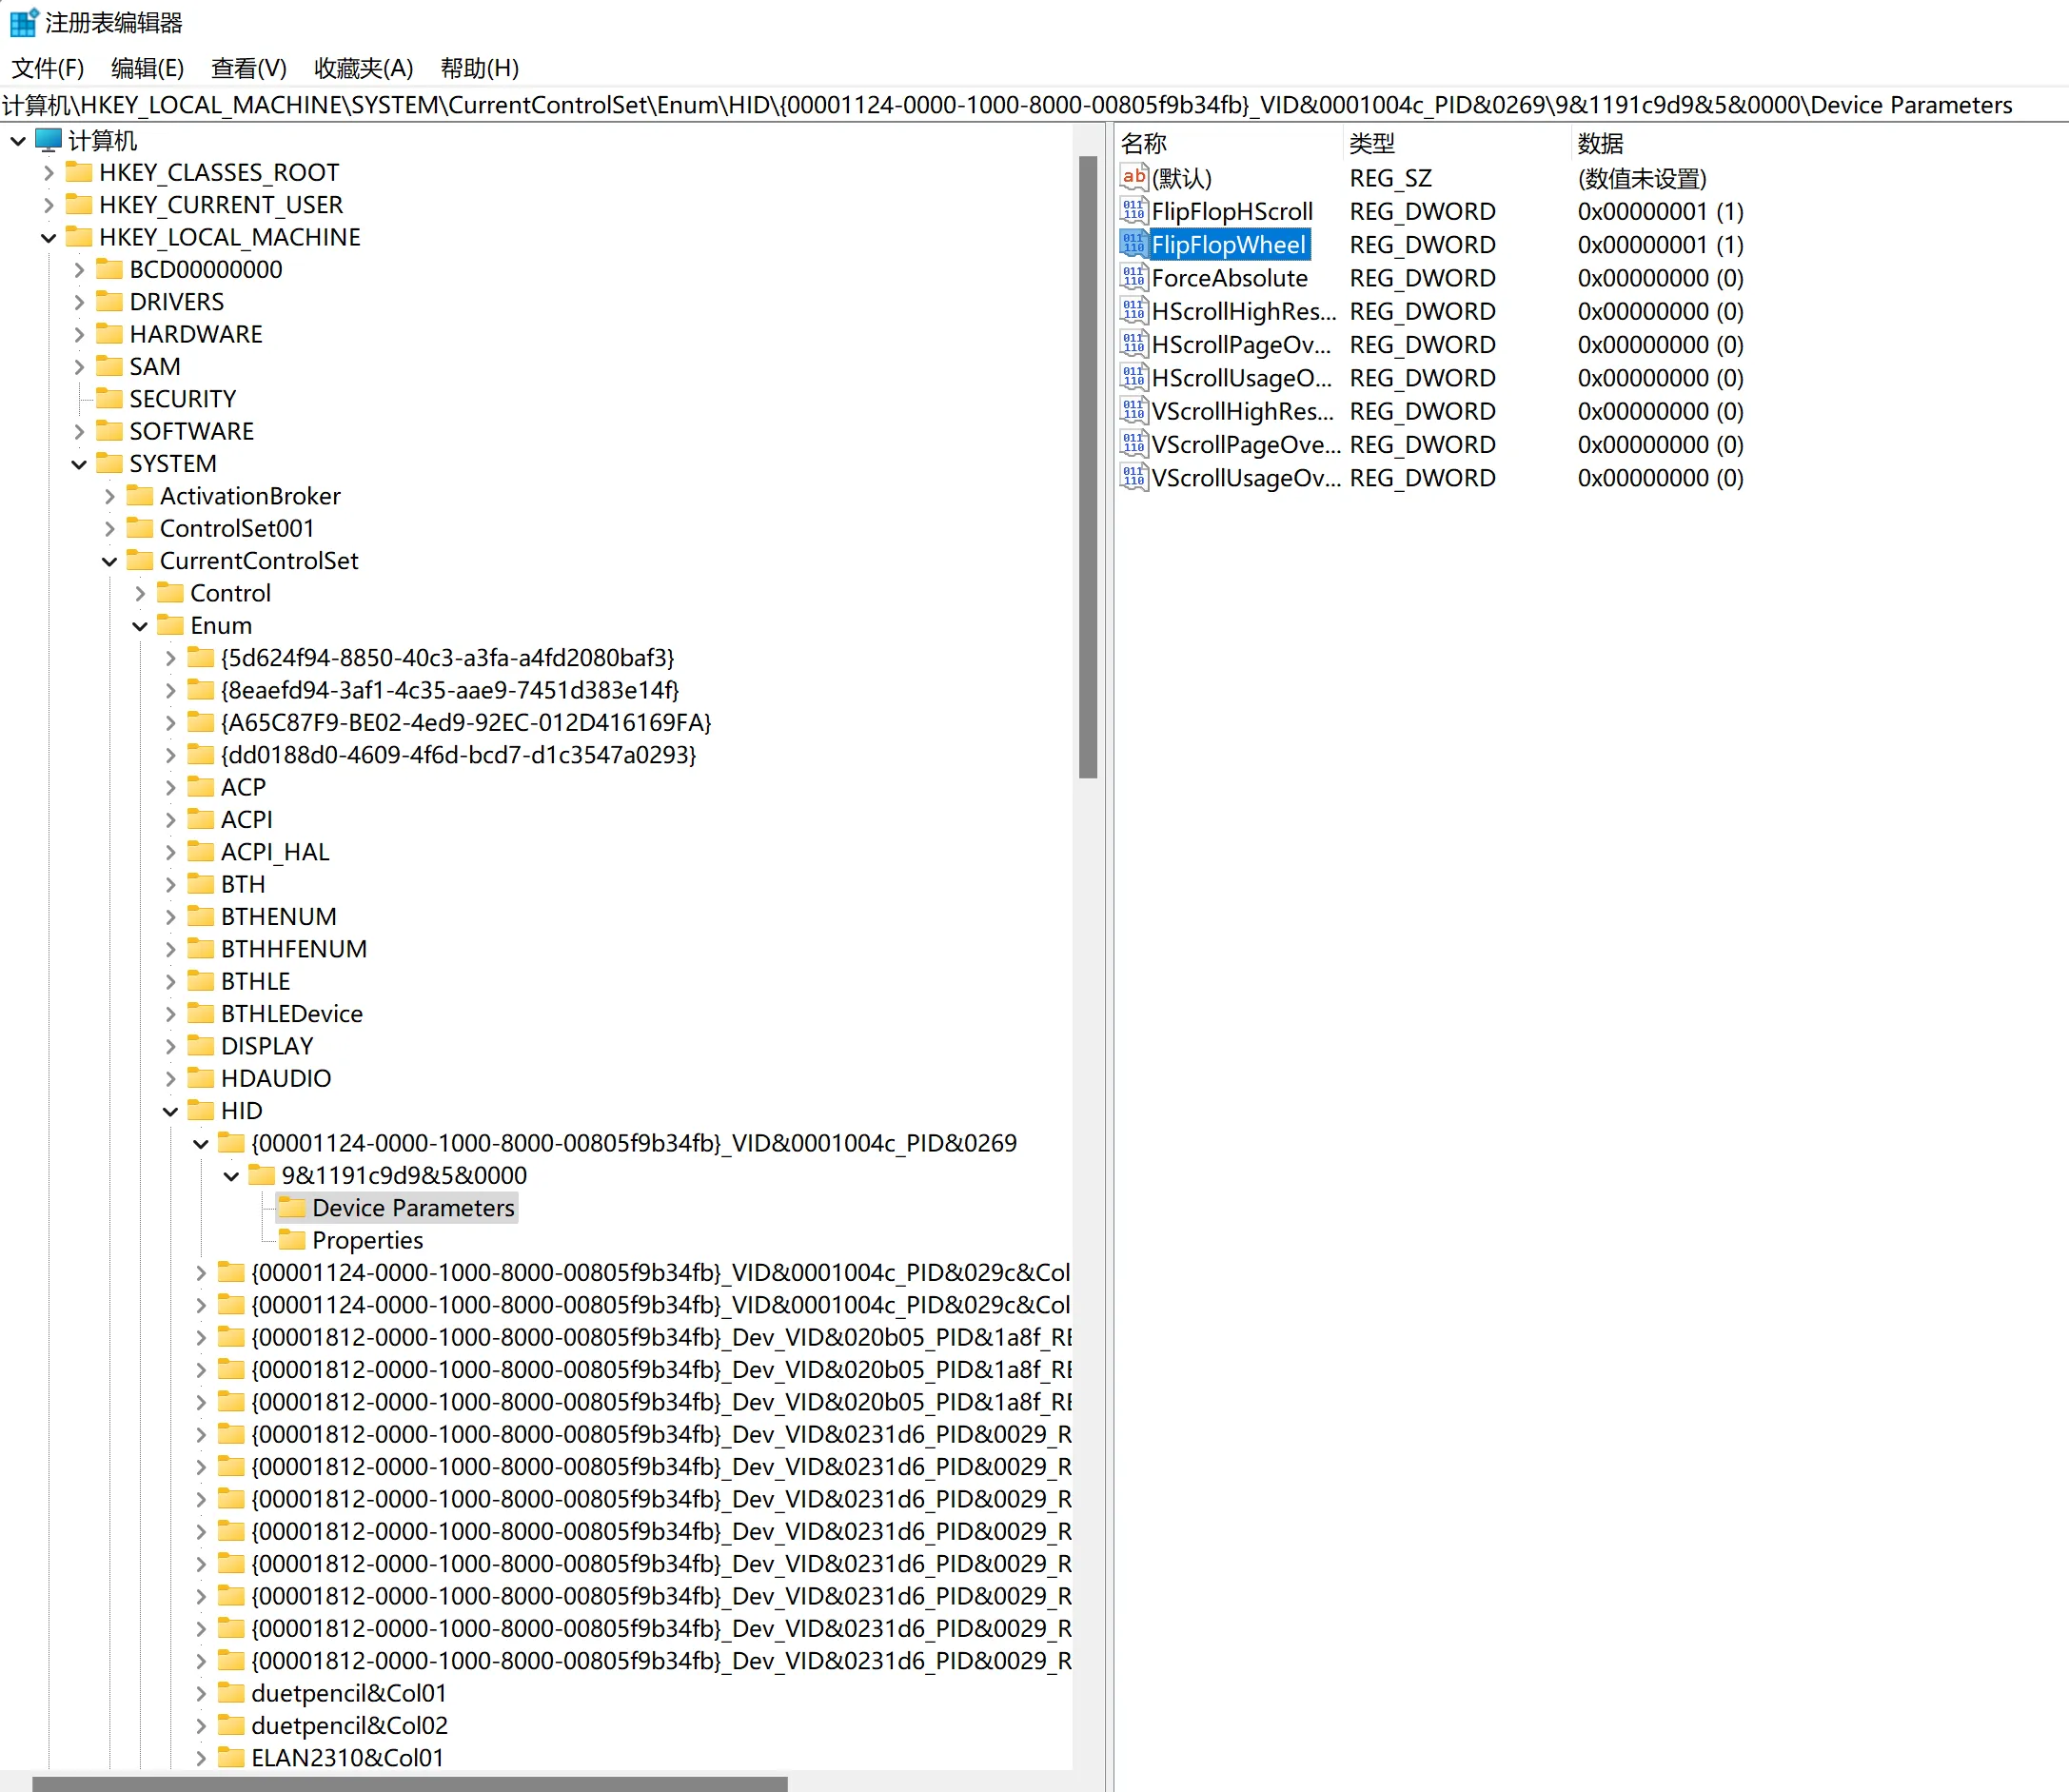The width and height of the screenshot is (2069, 1792).
Task: Click the ForceAbsolute DWORD value icon
Action: [1133, 278]
